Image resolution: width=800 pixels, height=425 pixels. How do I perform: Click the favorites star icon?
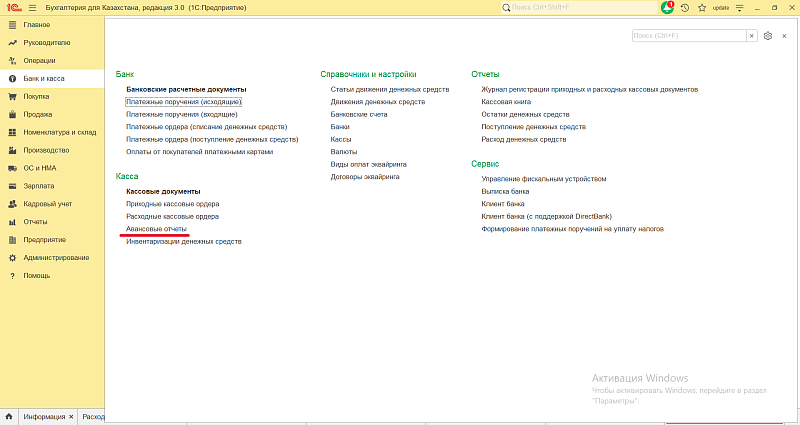click(x=701, y=7)
